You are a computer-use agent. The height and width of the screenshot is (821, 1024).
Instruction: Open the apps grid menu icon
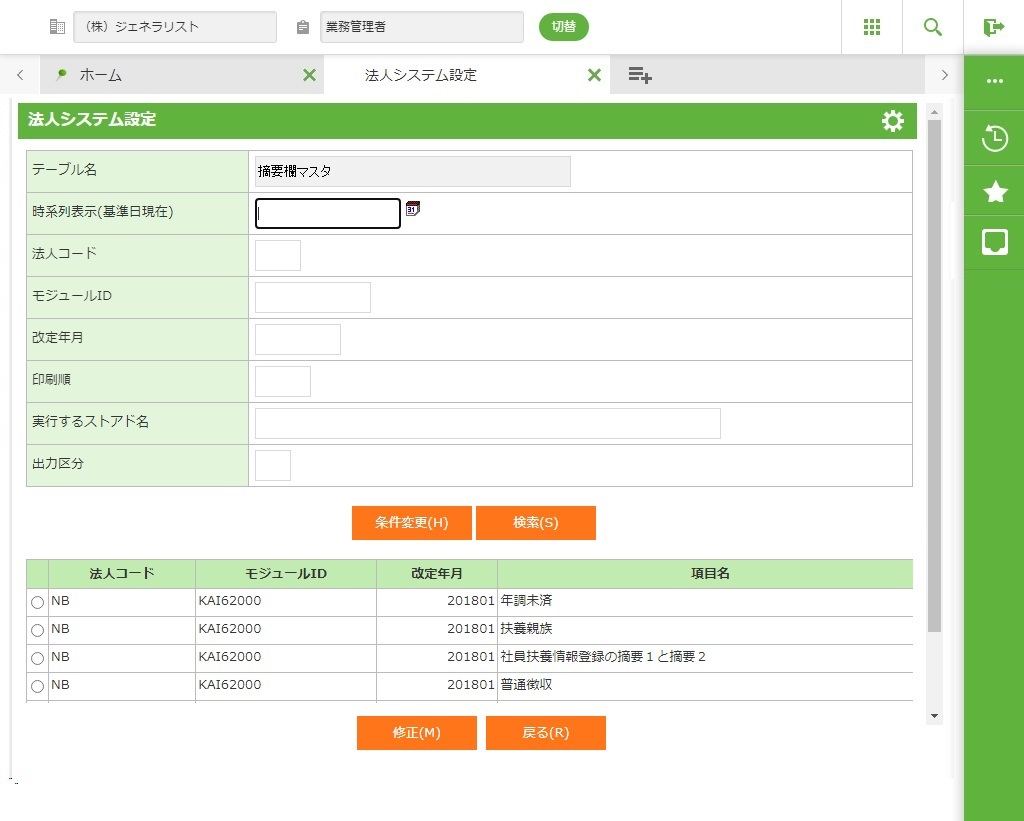click(x=871, y=27)
